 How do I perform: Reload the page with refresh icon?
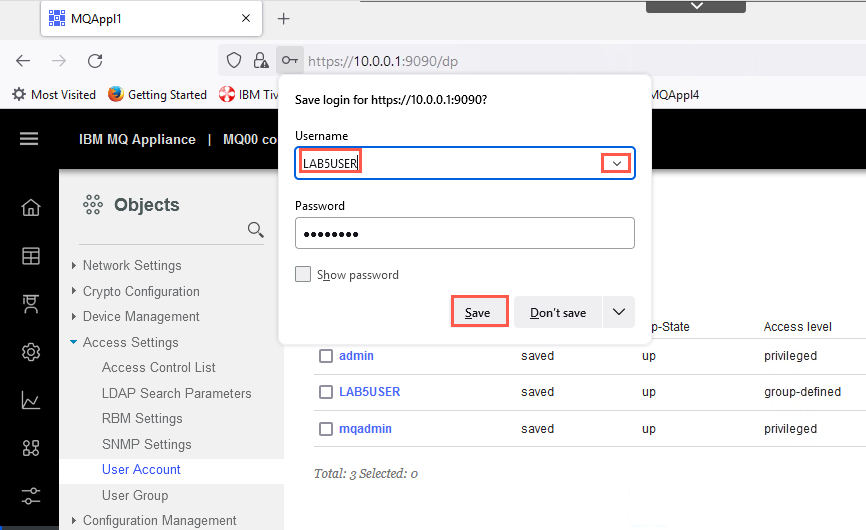pos(95,61)
